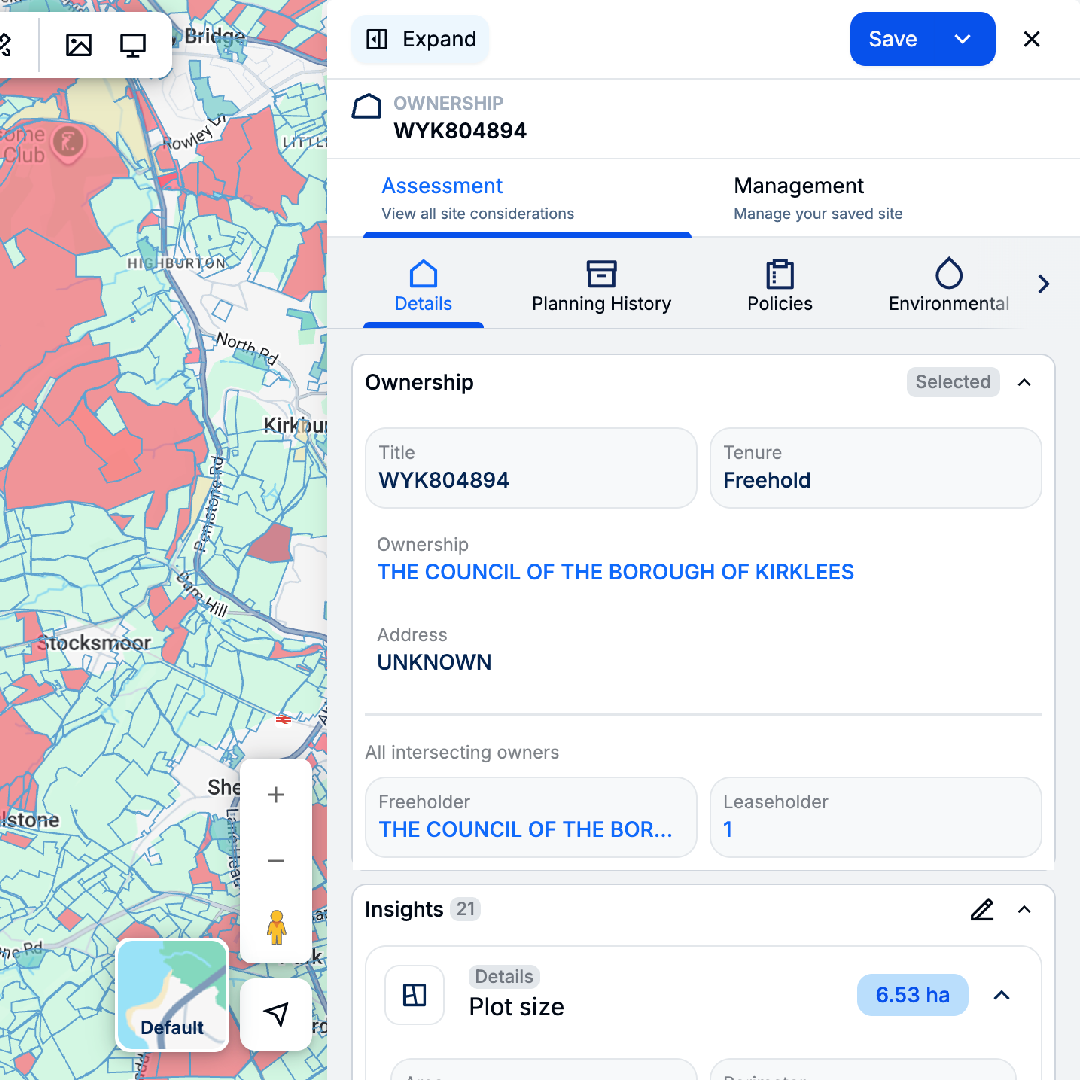Click the Details tag above Plot size

tap(504, 977)
